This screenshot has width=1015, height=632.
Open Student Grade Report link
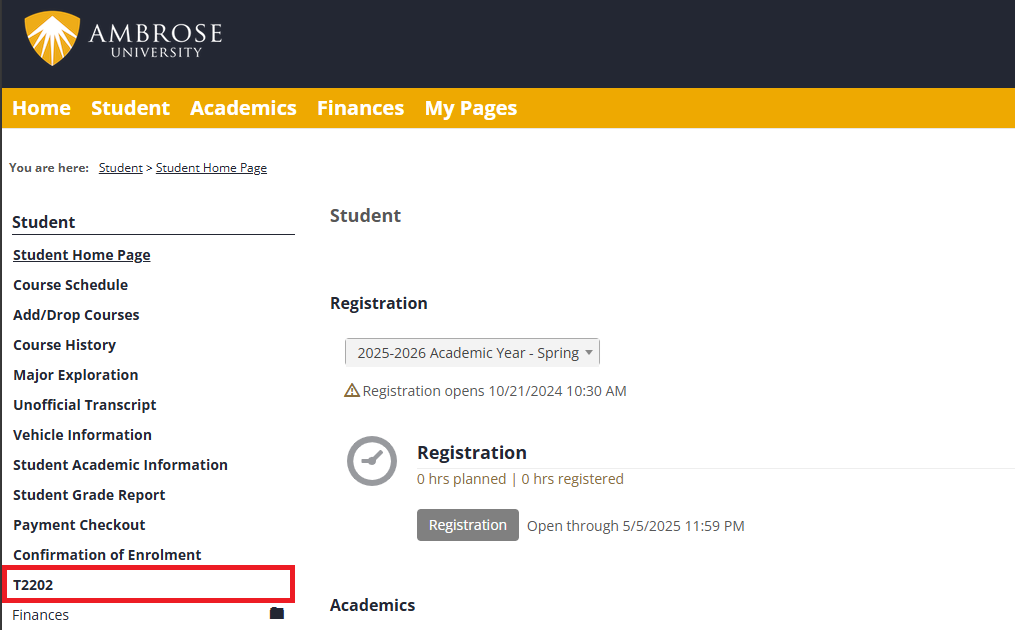point(89,495)
